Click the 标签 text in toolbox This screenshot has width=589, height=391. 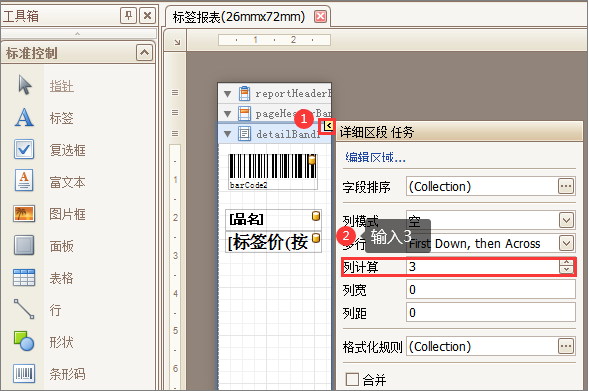pos(62,118)
